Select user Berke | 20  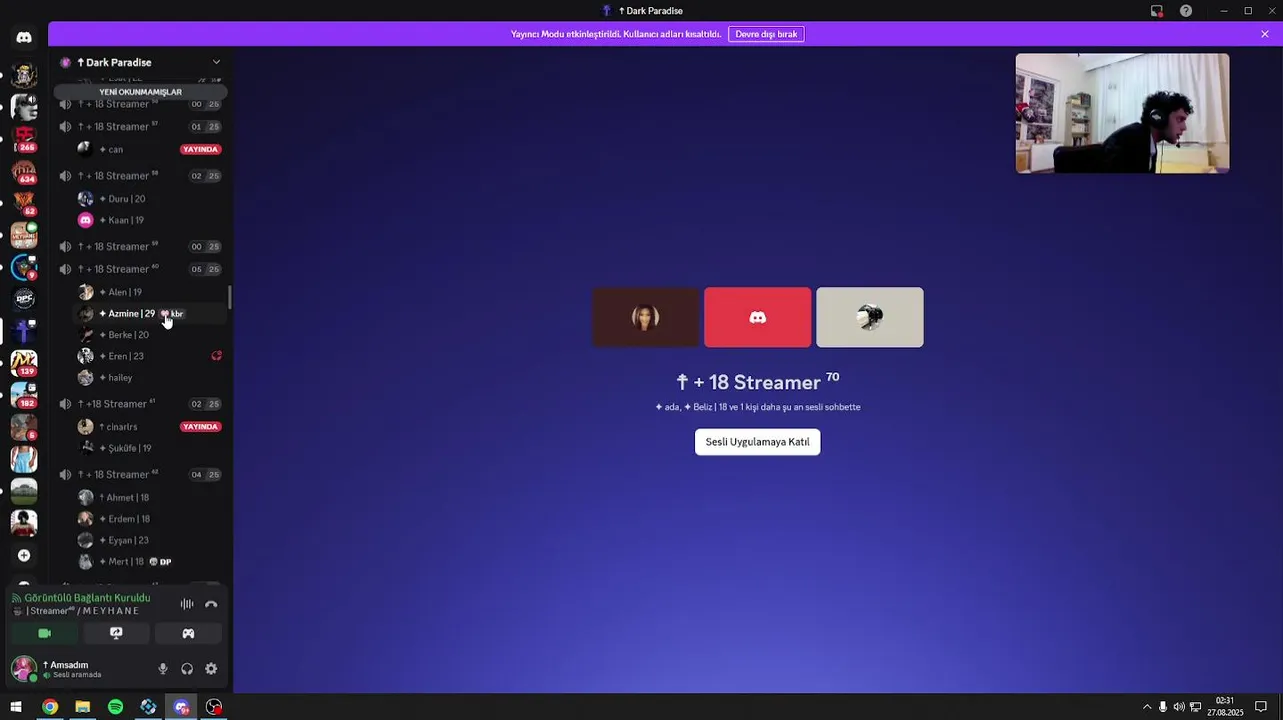coord(148,335)
